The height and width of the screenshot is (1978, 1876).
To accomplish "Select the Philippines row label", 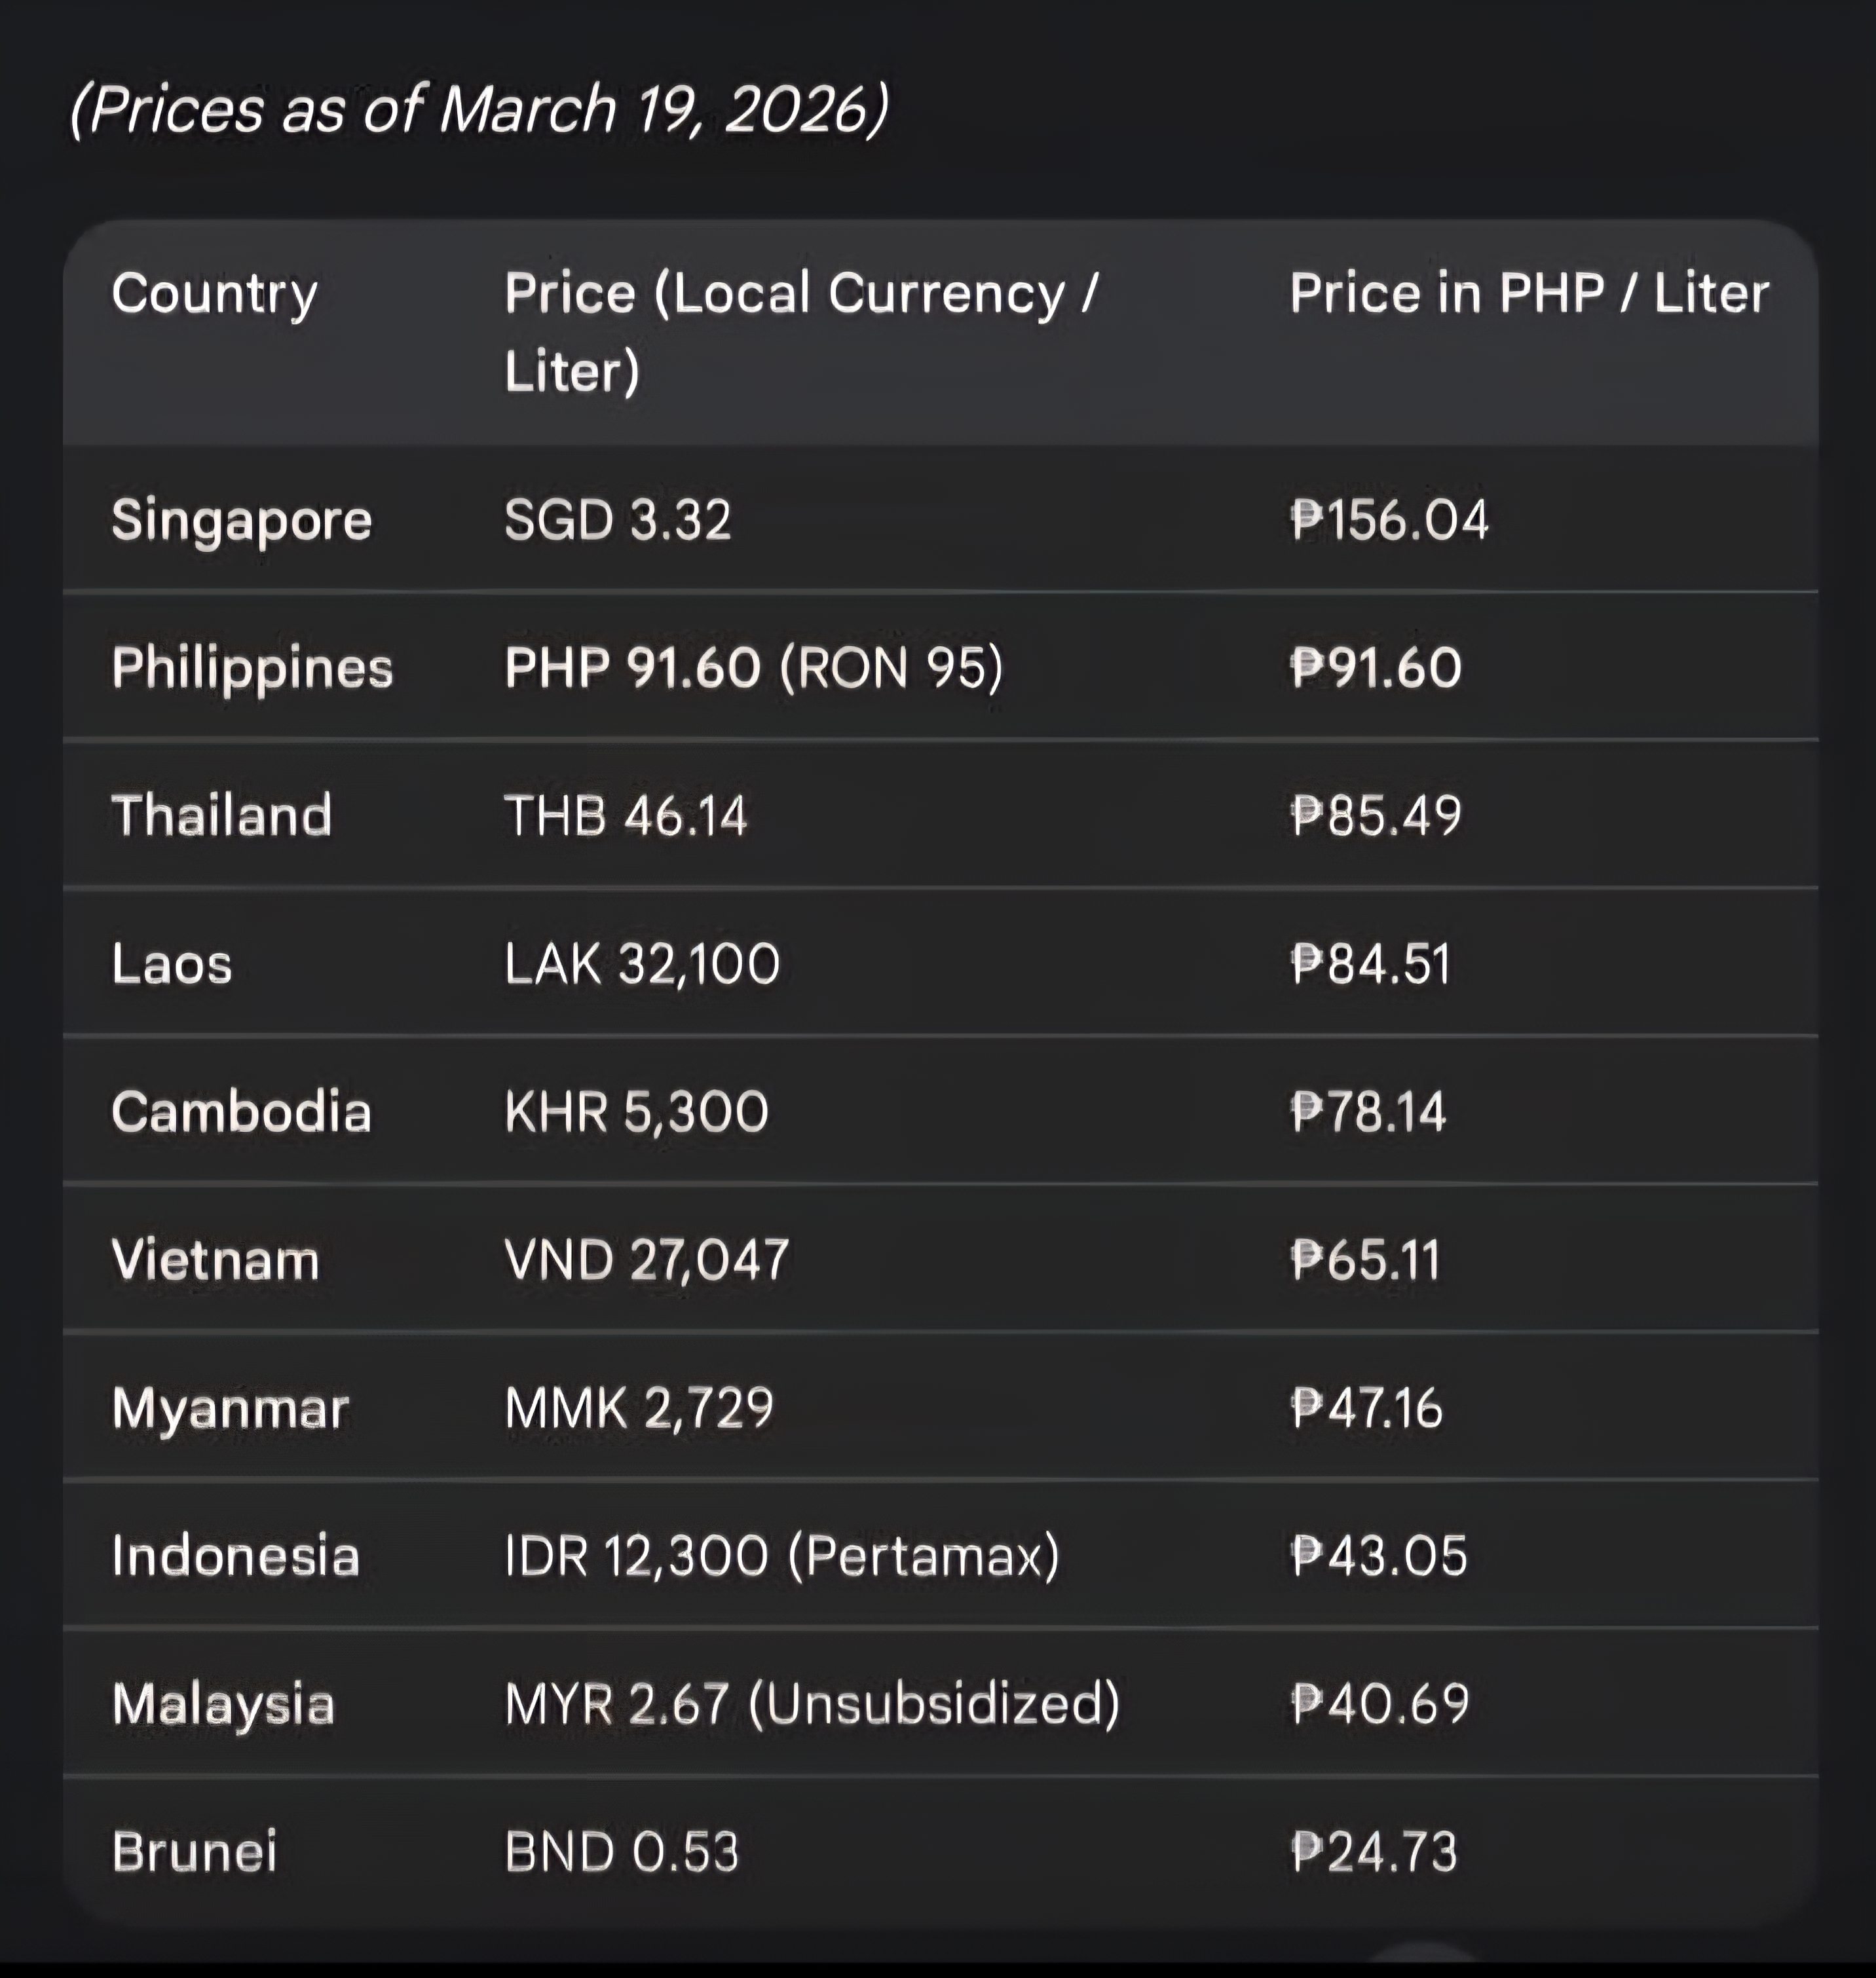I will (x=252, y=668).
